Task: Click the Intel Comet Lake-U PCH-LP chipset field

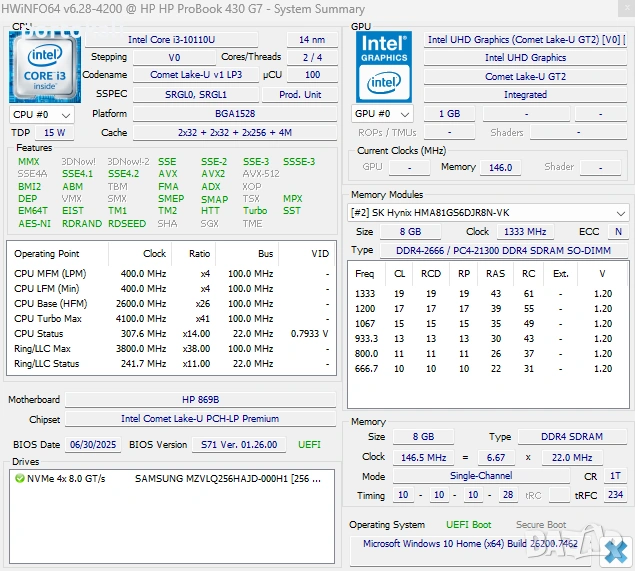Action: tap(199, 419)
